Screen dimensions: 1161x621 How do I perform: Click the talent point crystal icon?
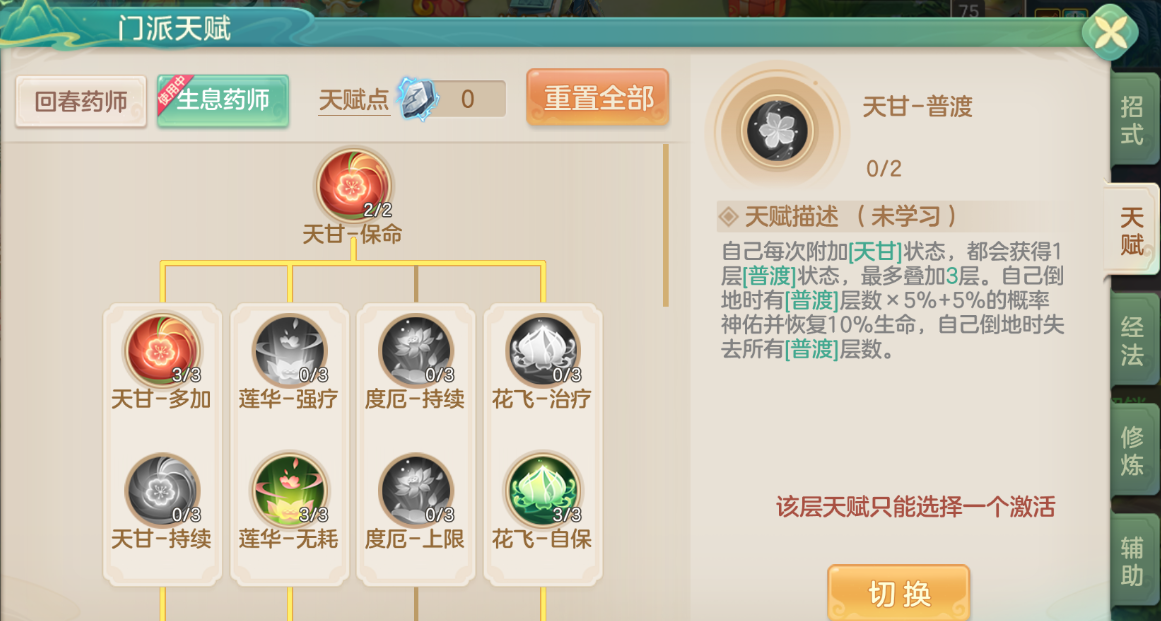(x=419, y=99)
